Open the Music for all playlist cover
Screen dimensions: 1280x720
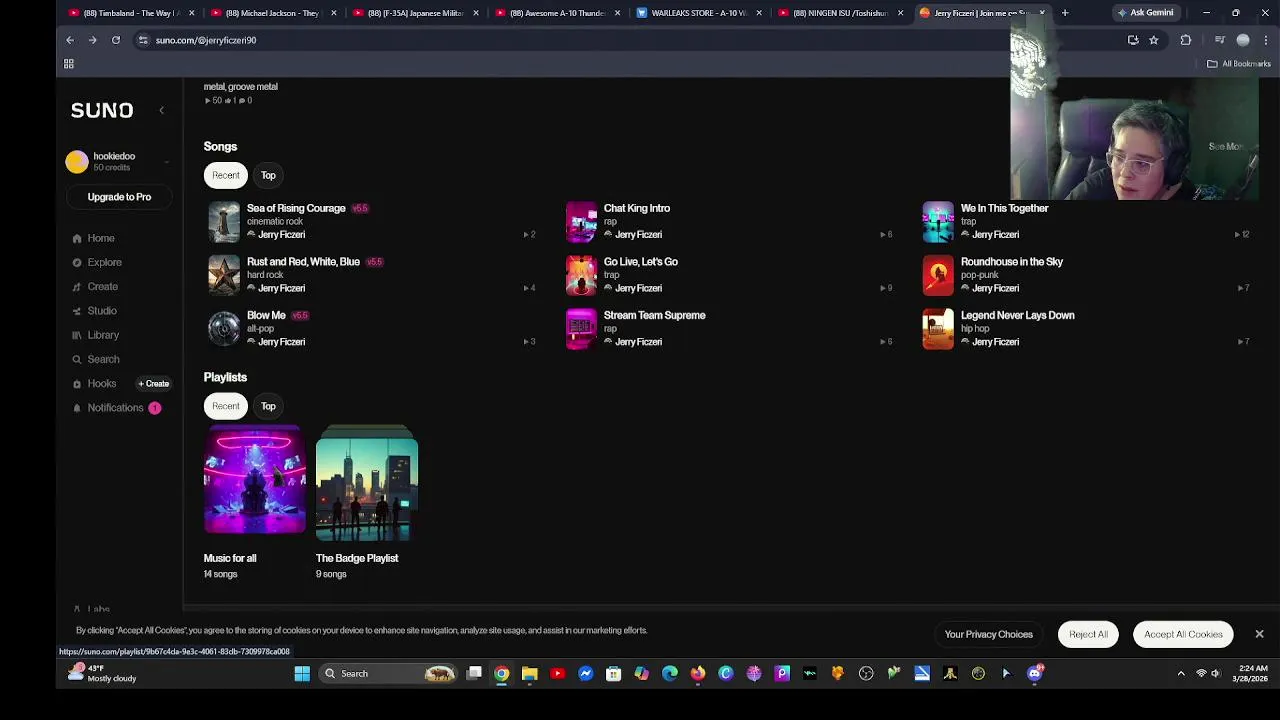254,480
